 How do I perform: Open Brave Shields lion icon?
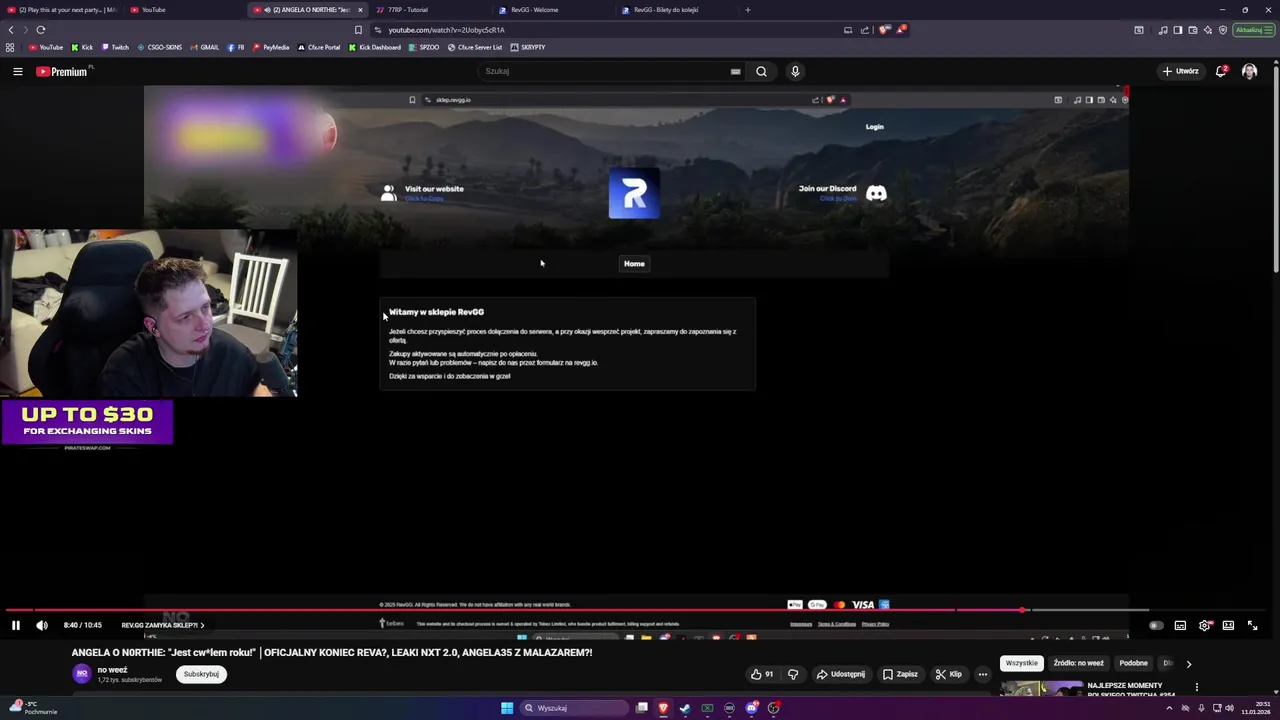pos(884,30)
